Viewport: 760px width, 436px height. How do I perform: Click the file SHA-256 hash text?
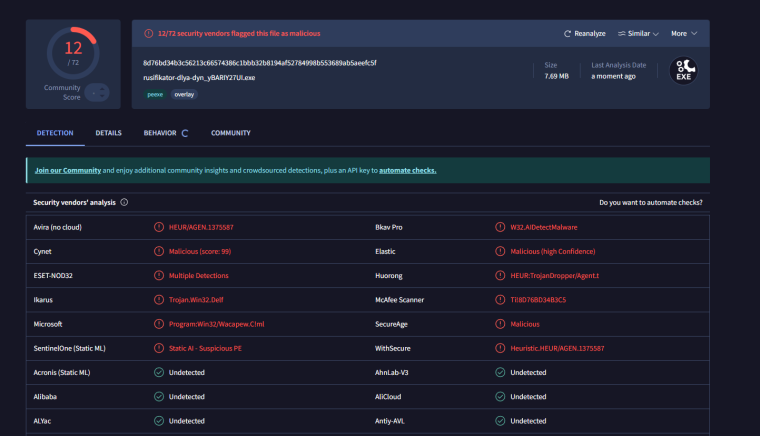tap(260, 63)
